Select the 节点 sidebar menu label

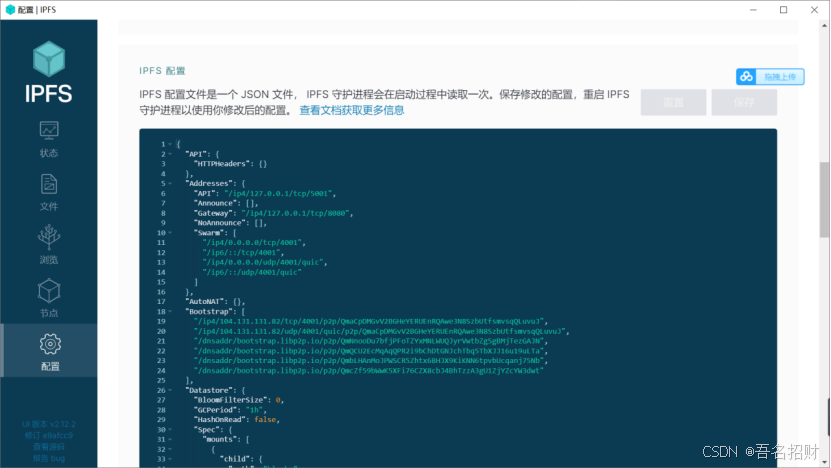point(49,313)
